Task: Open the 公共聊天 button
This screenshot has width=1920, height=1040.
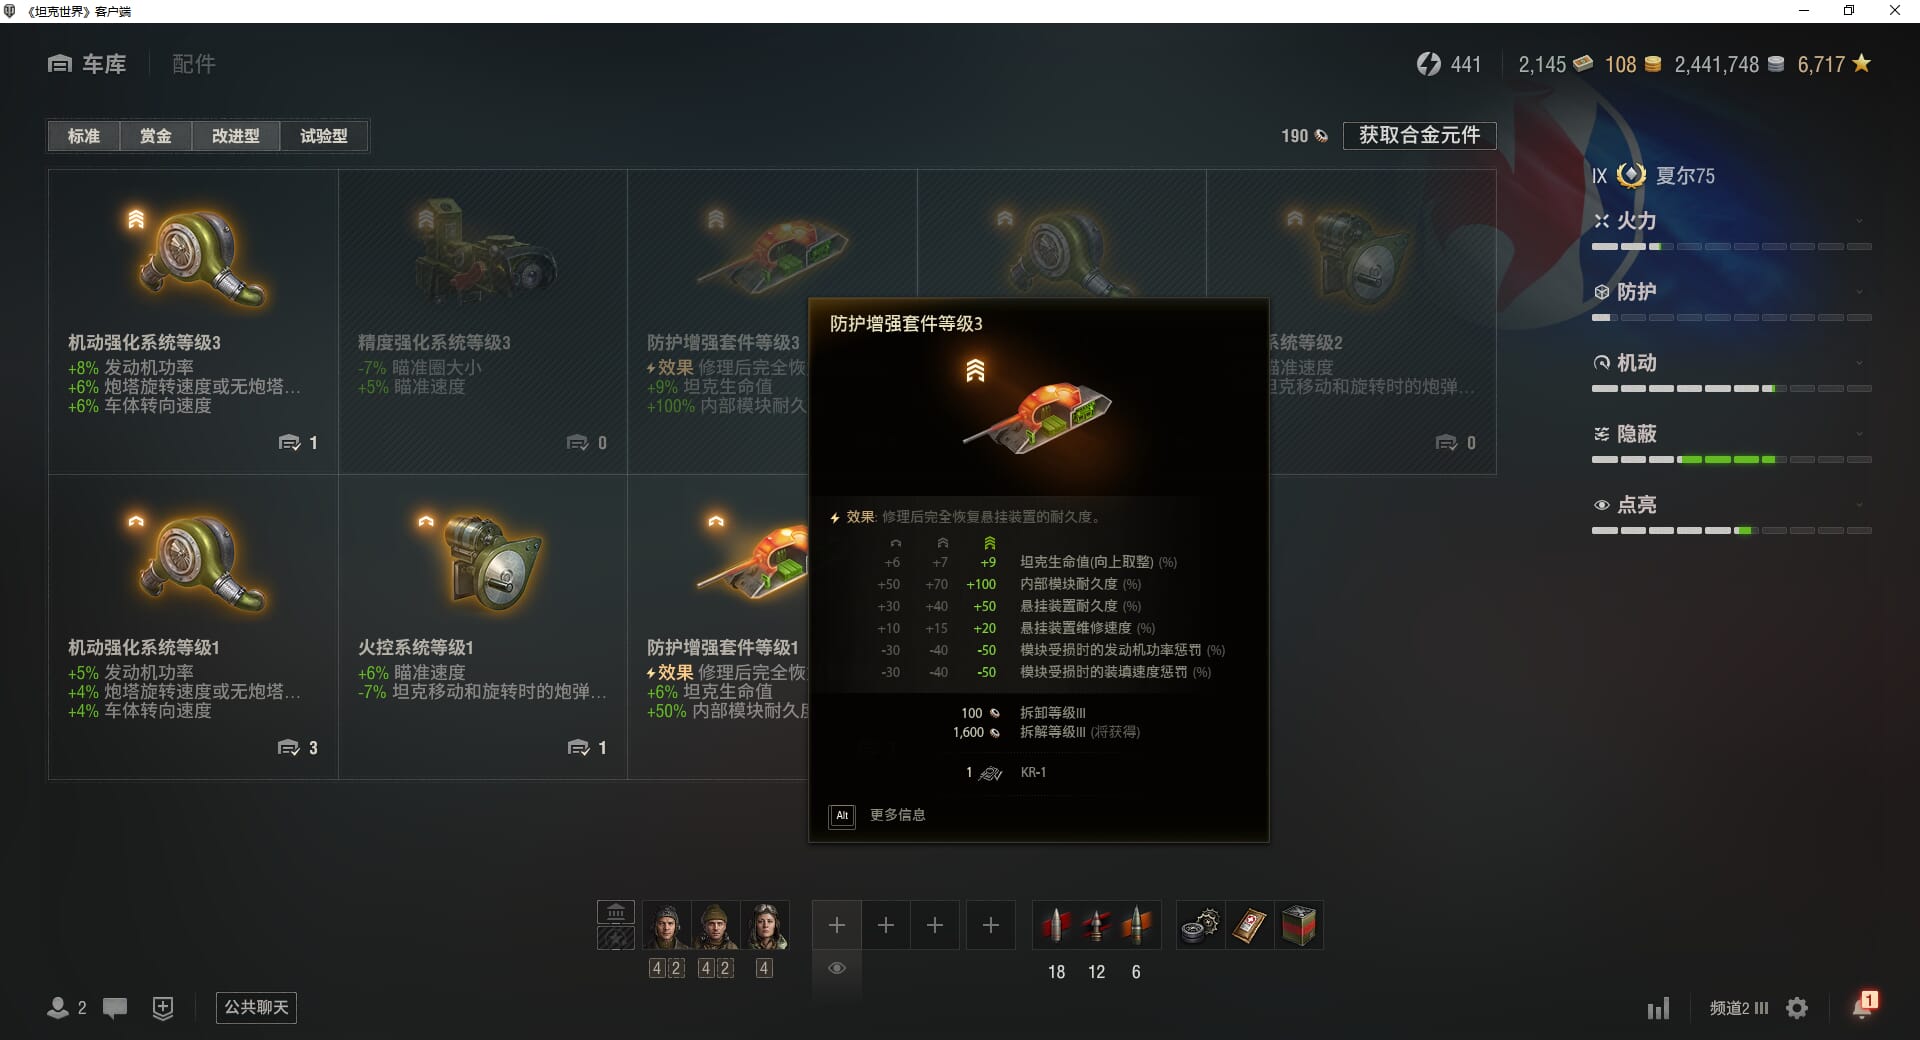Action: (256, 1007)
